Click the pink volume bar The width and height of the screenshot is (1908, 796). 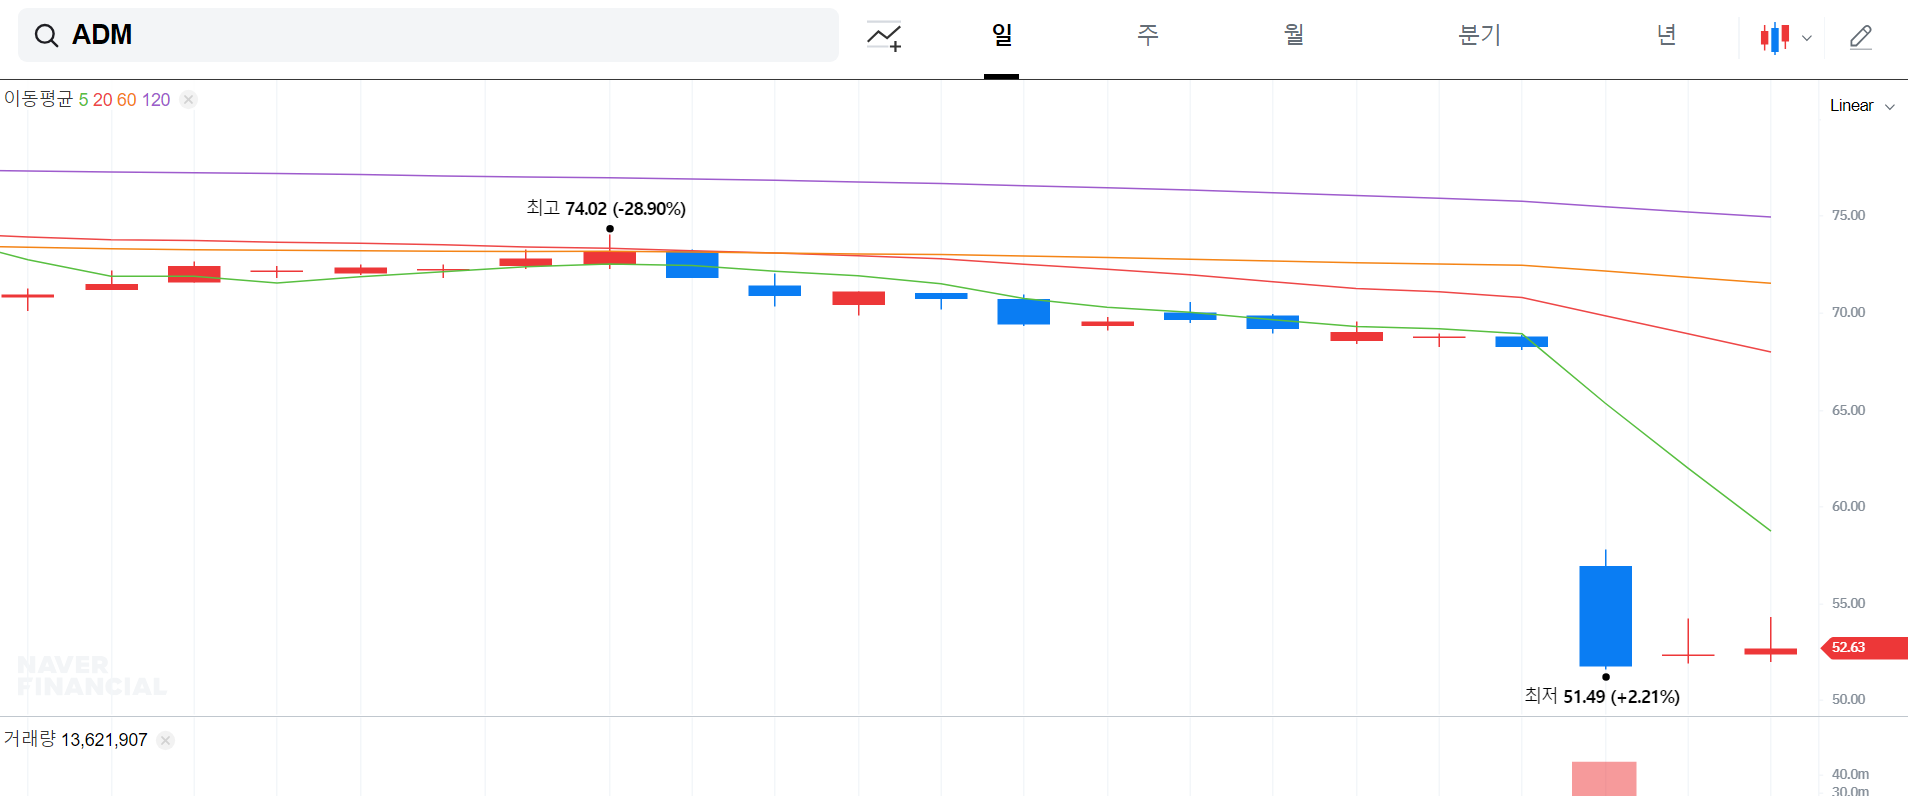(x=1604, y=779)
